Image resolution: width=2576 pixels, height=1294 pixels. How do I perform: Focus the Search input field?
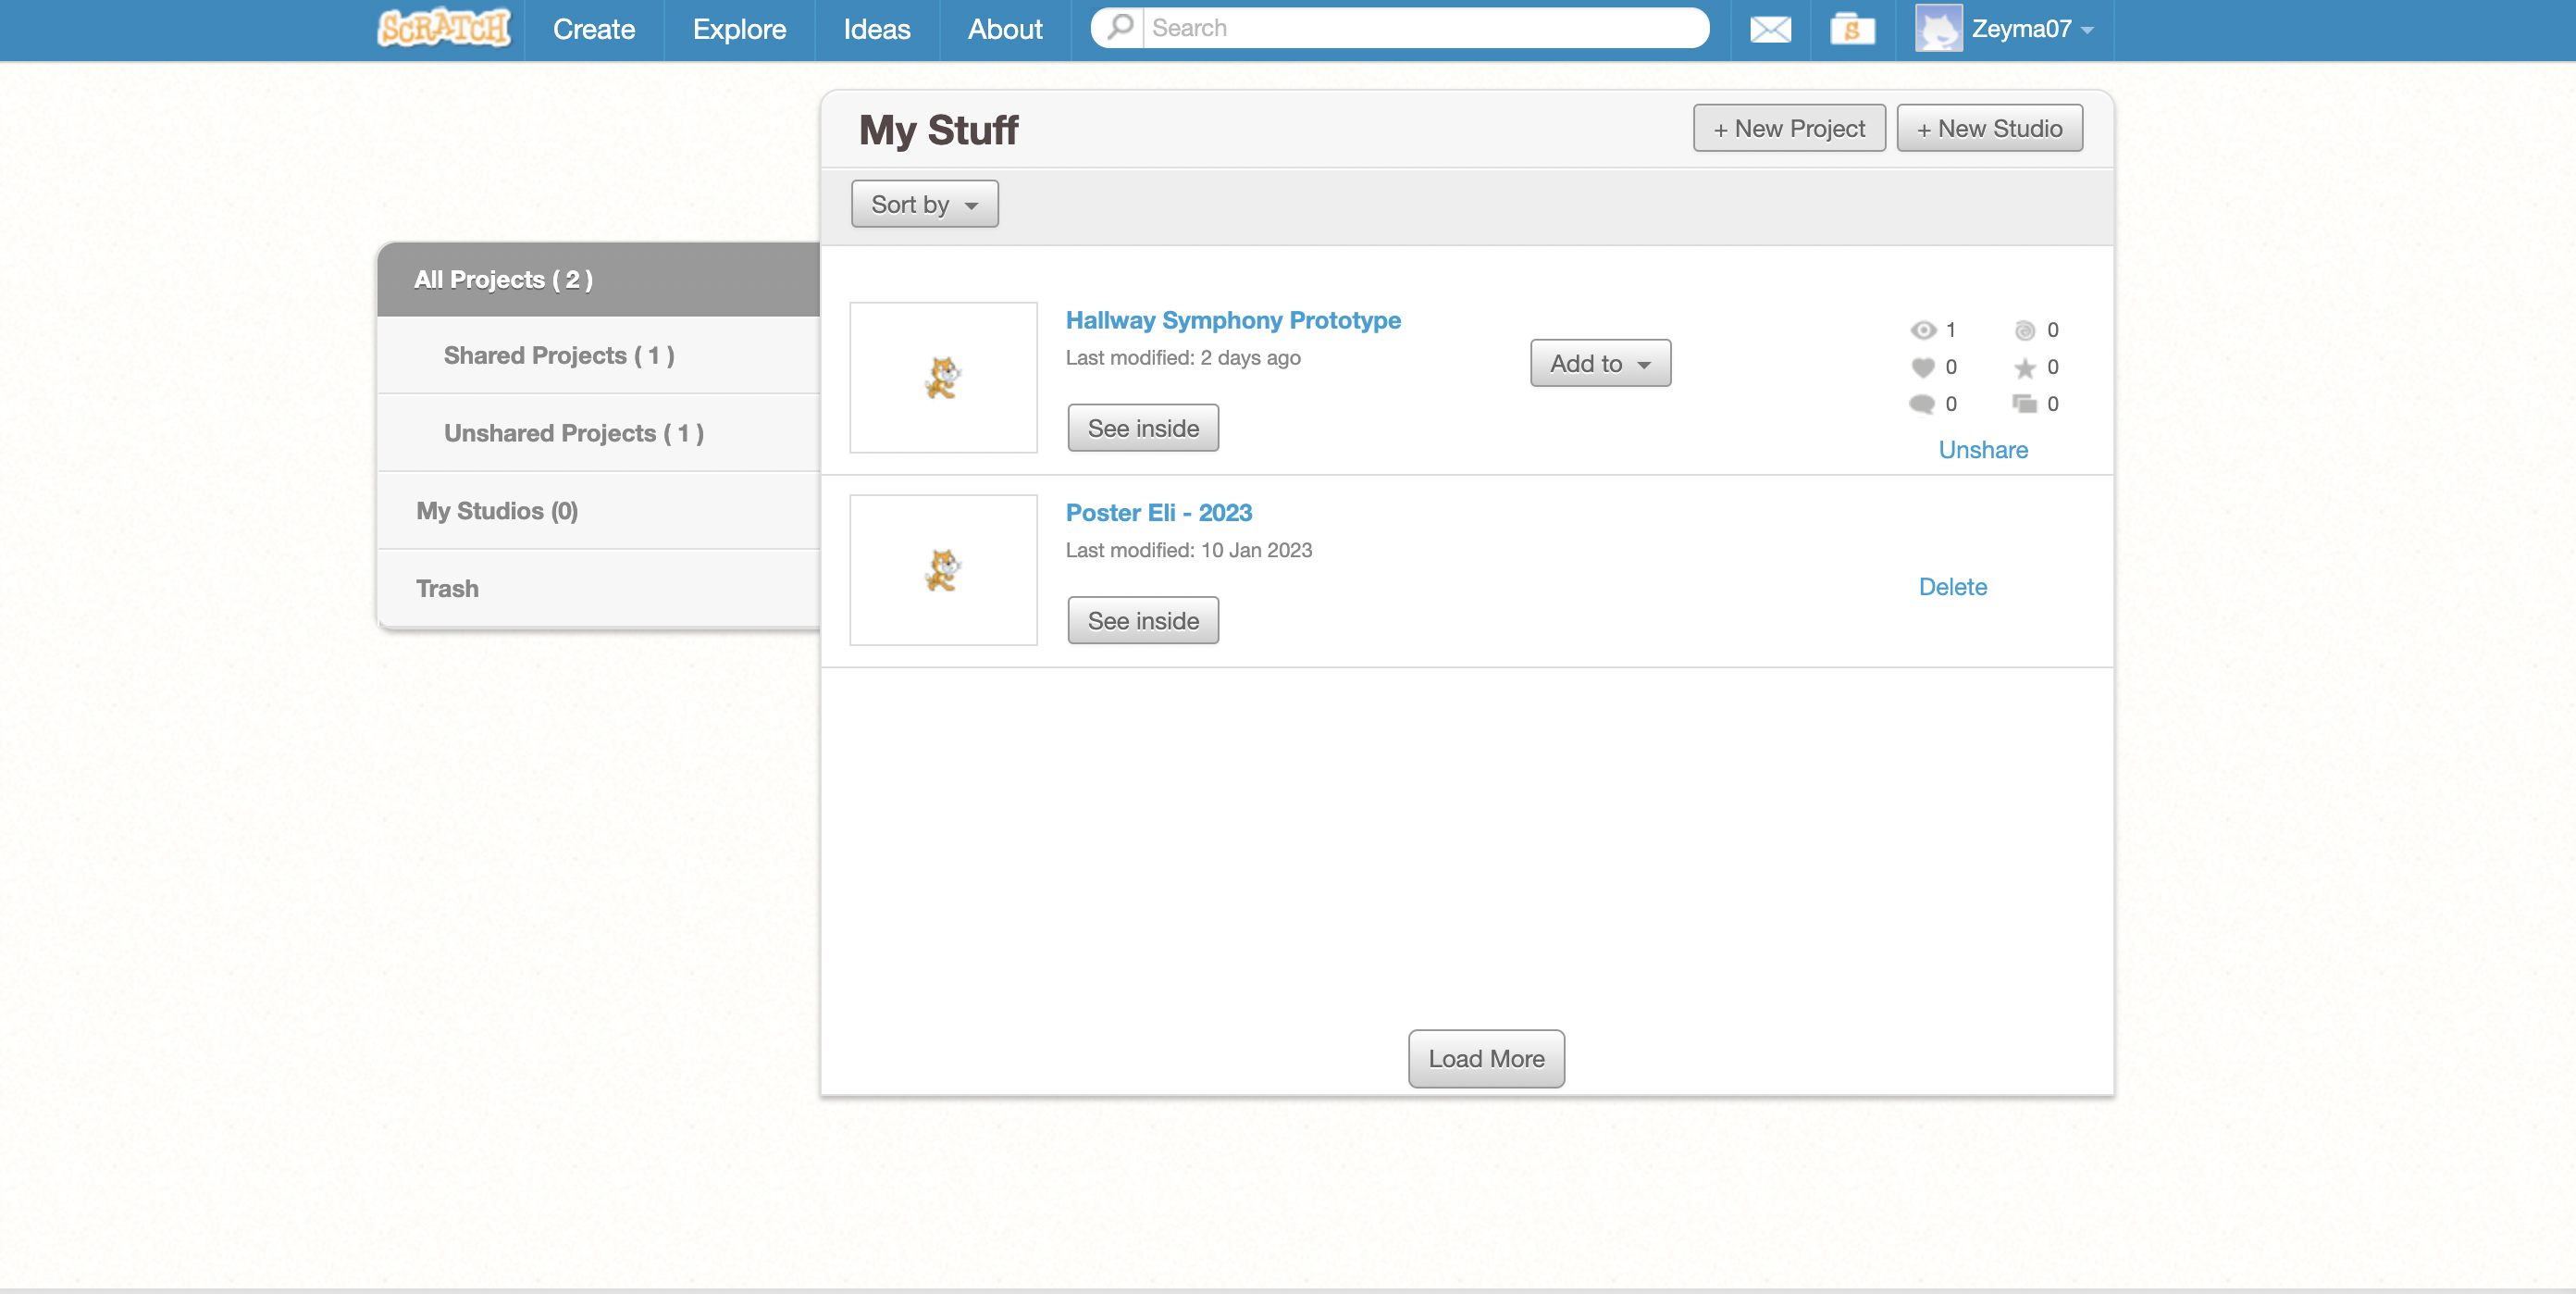1420,28
